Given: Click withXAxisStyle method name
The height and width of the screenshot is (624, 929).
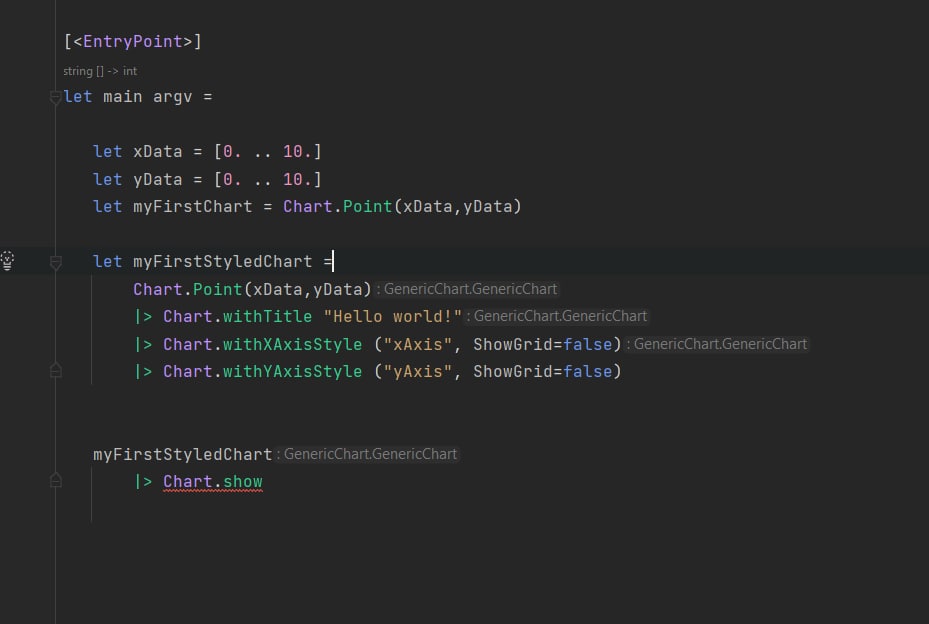Looking at the screenshot, I should pyautogui.click(x=292, y=344).
